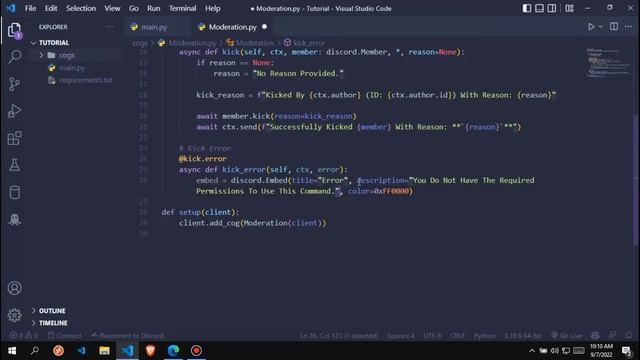Click the feedback icon in status bar

tap(612, 336)
